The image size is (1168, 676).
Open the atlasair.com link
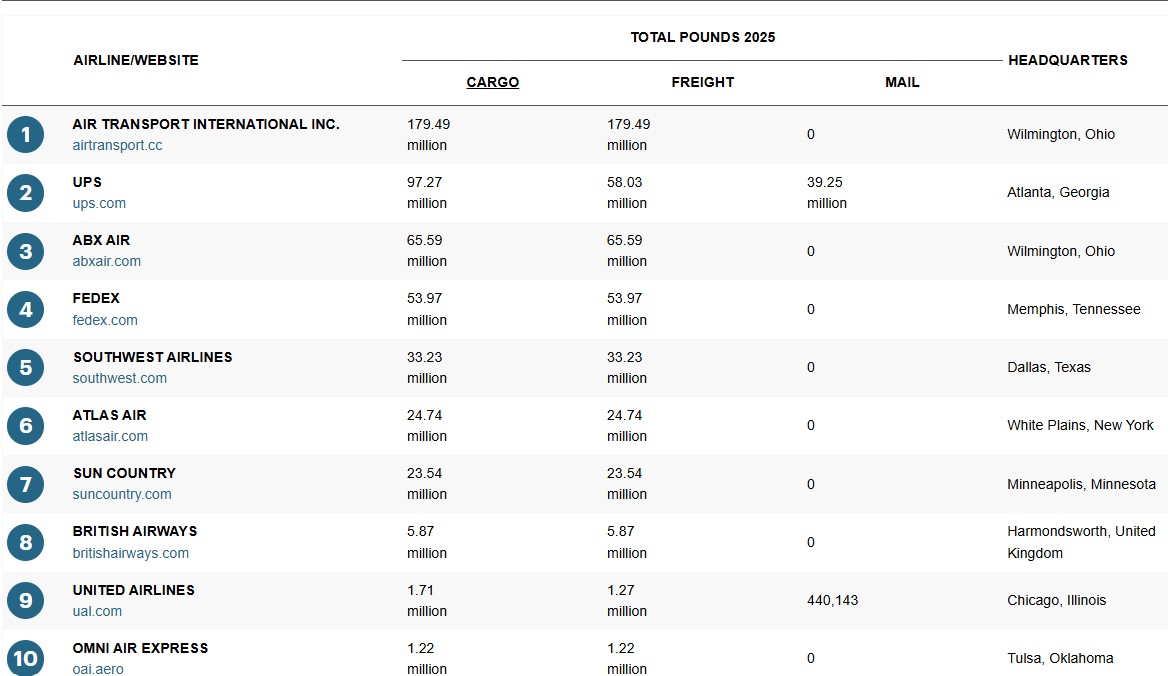(x=110, y=436)
